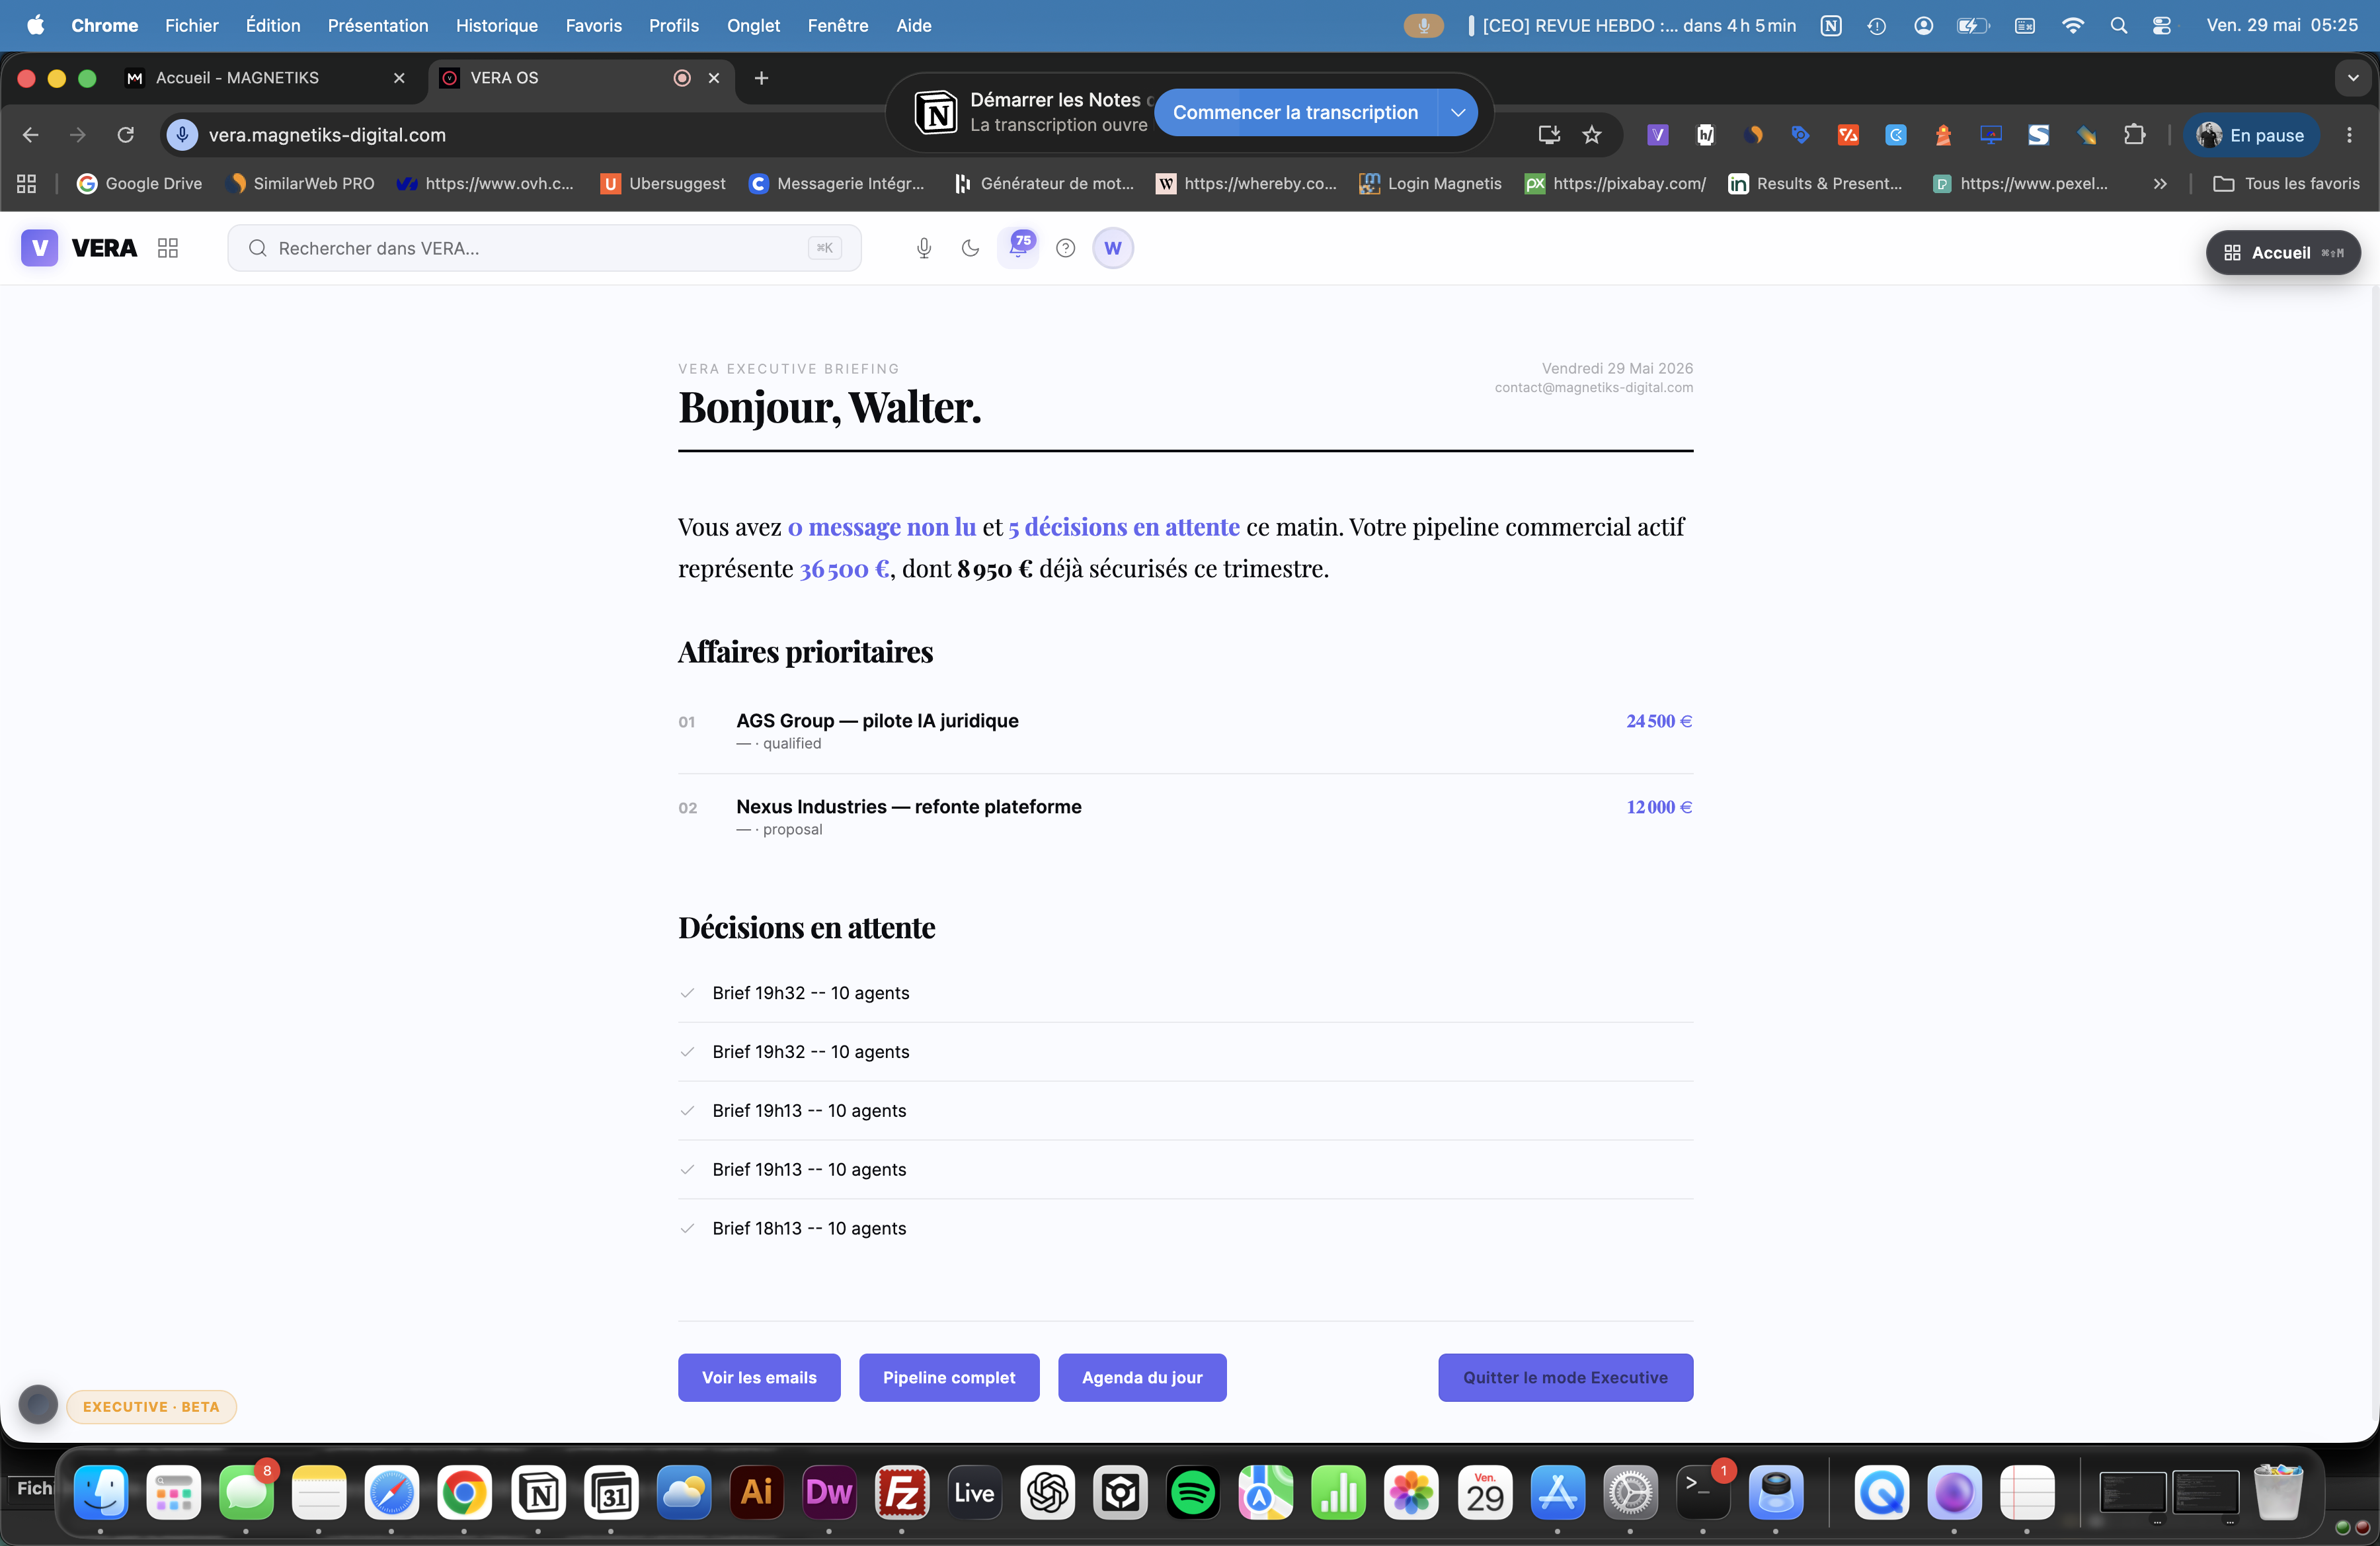Open the Chrome apps grid in bookmarks bar
The width and height of the screenshot is (2380, 1546).
pos(27,184)
